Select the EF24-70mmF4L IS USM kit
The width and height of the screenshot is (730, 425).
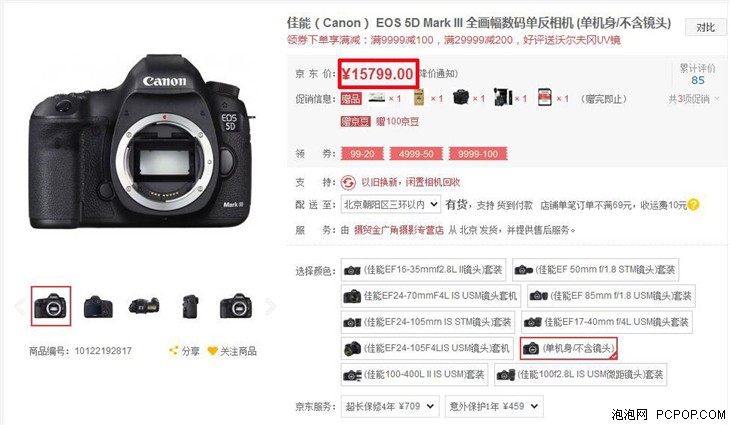coord(430,296)
